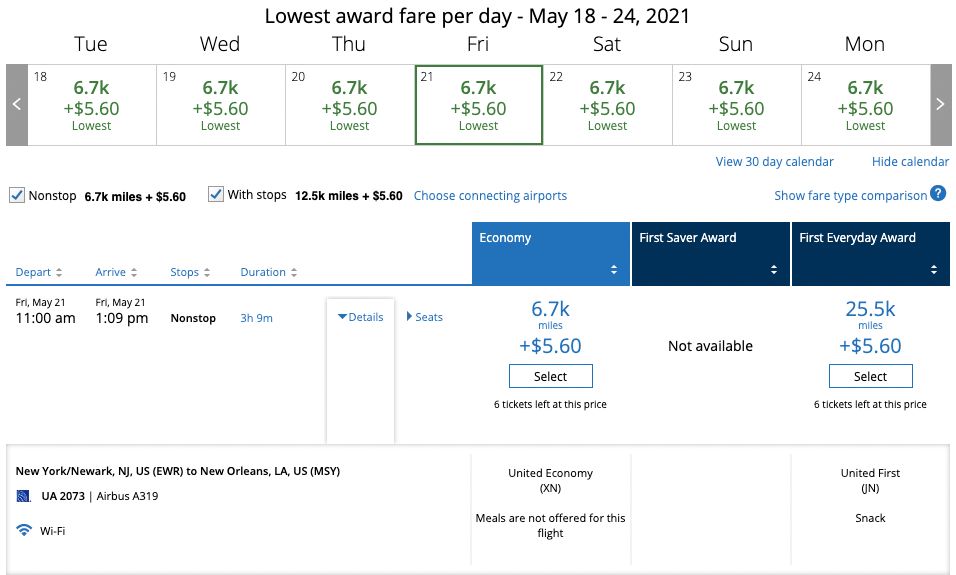Sort flights by Depart column arrows
The width and height of the screenshot is (956, 575).
point(59,273)
